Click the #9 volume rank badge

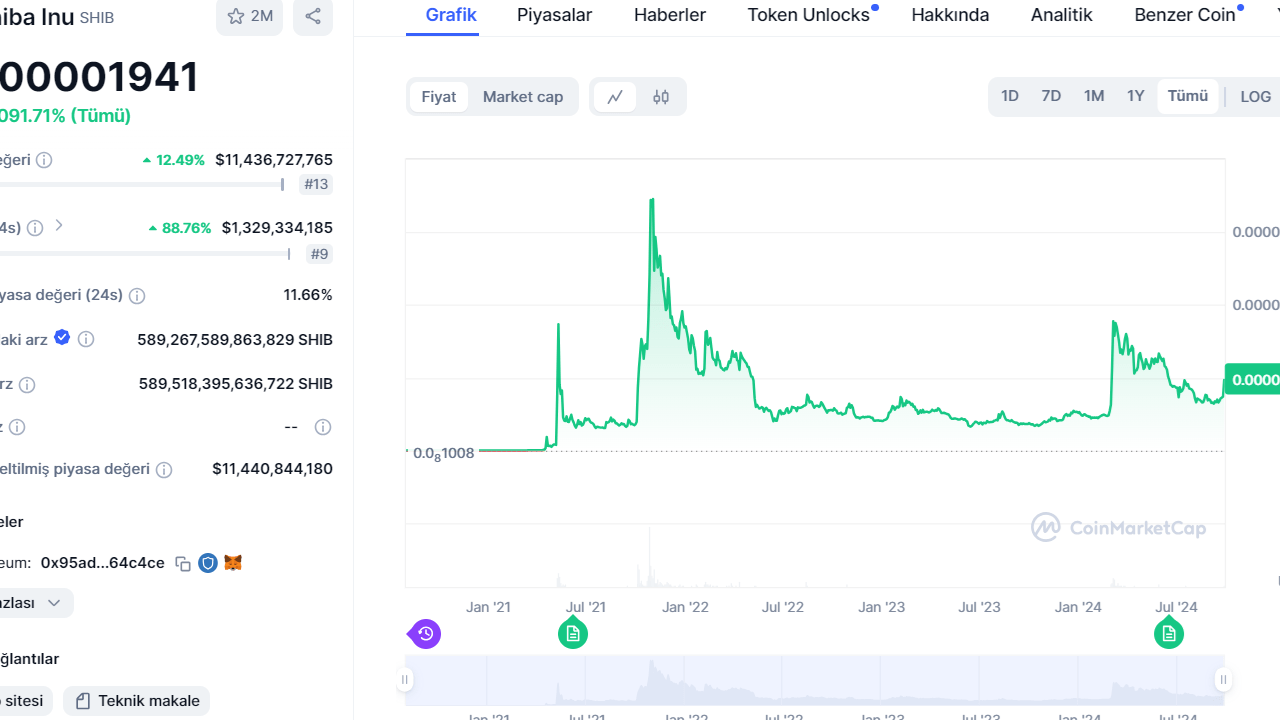tap(319, 254)
